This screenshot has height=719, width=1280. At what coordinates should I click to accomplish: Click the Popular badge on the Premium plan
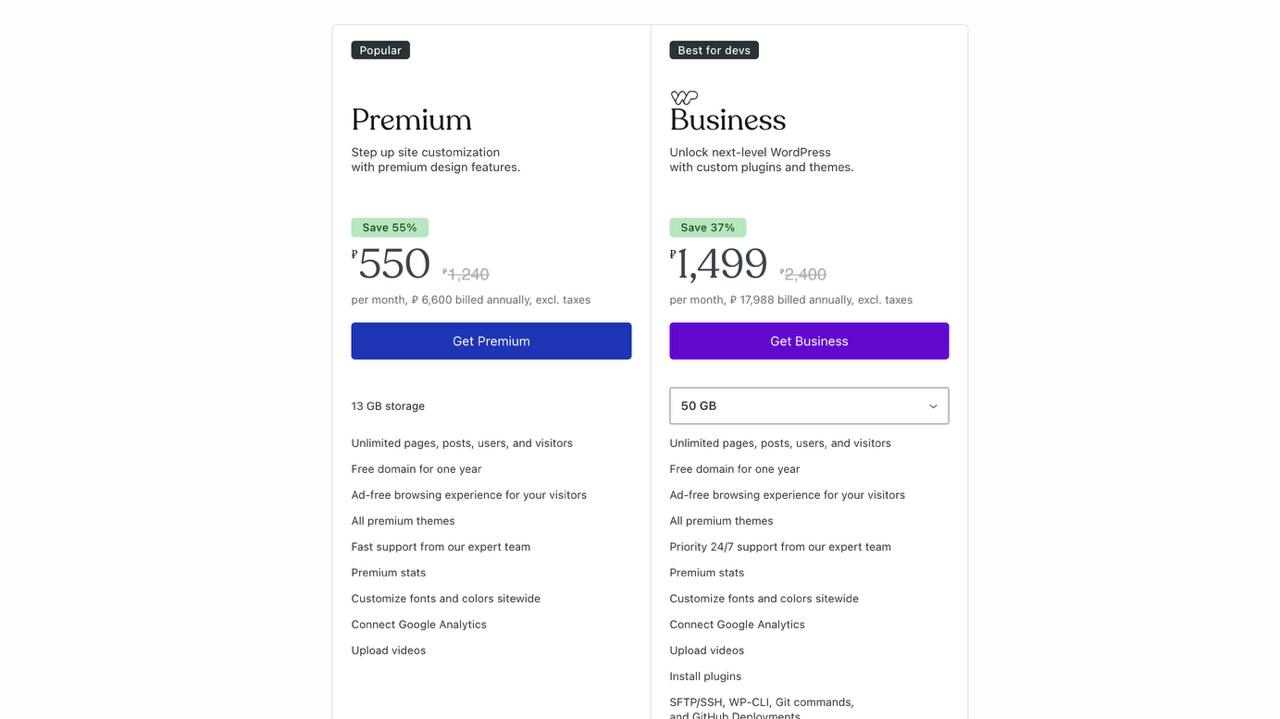(x=380, y=50)
